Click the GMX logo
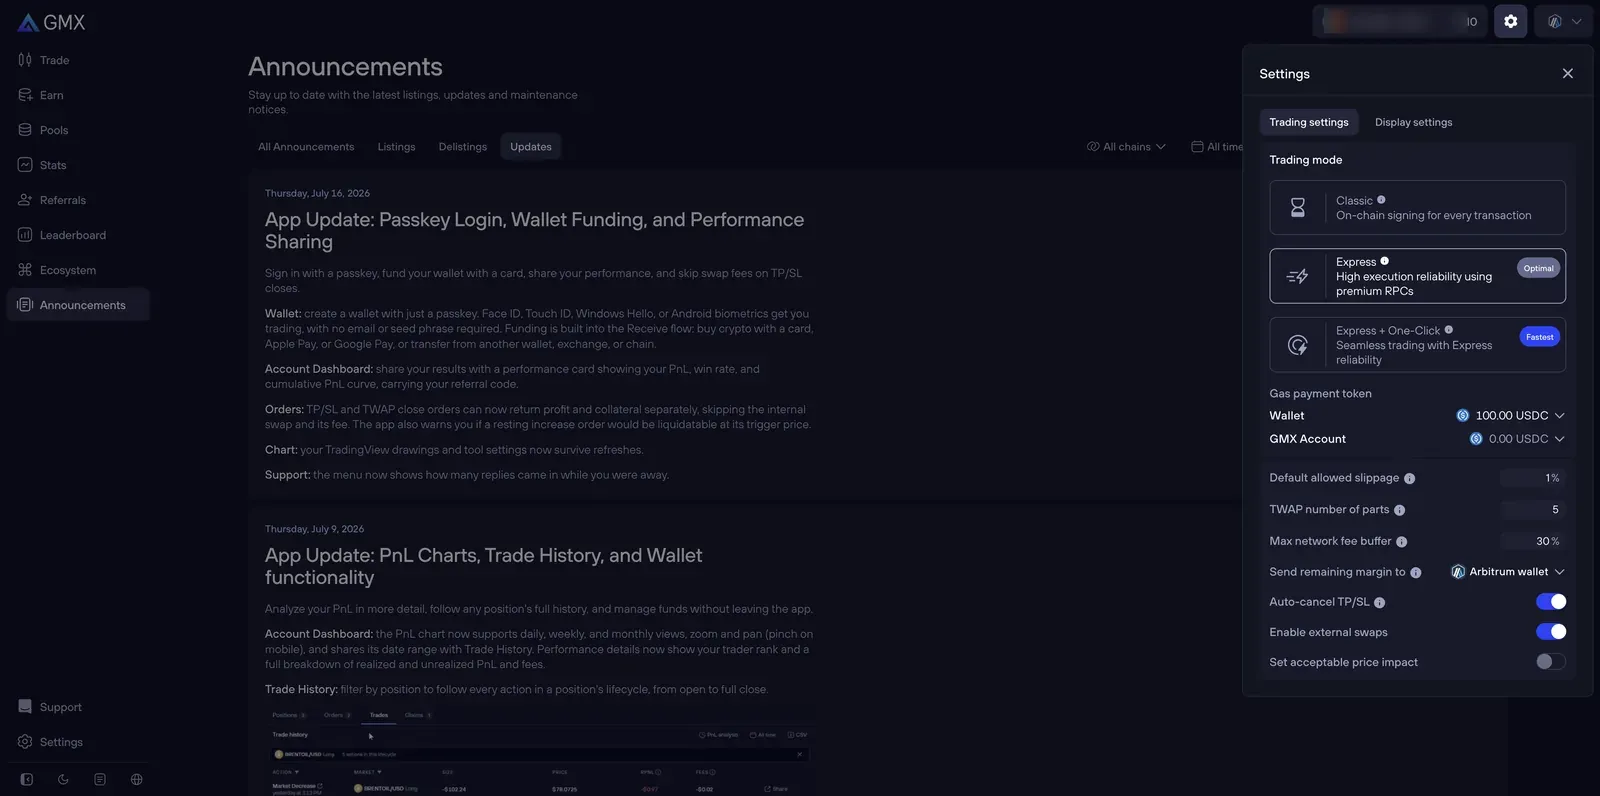 tap(52, 22)
